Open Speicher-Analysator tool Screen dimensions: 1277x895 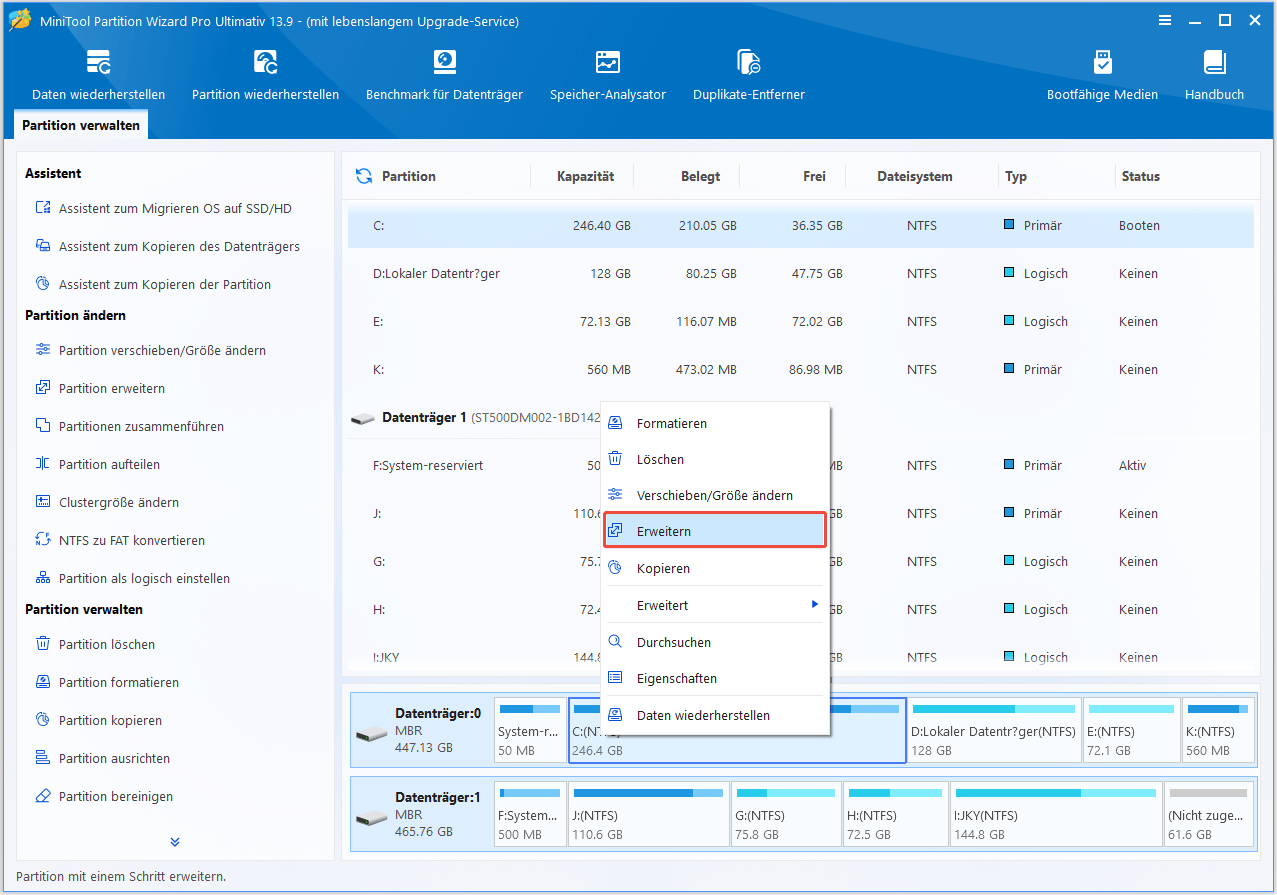point(608,75)
